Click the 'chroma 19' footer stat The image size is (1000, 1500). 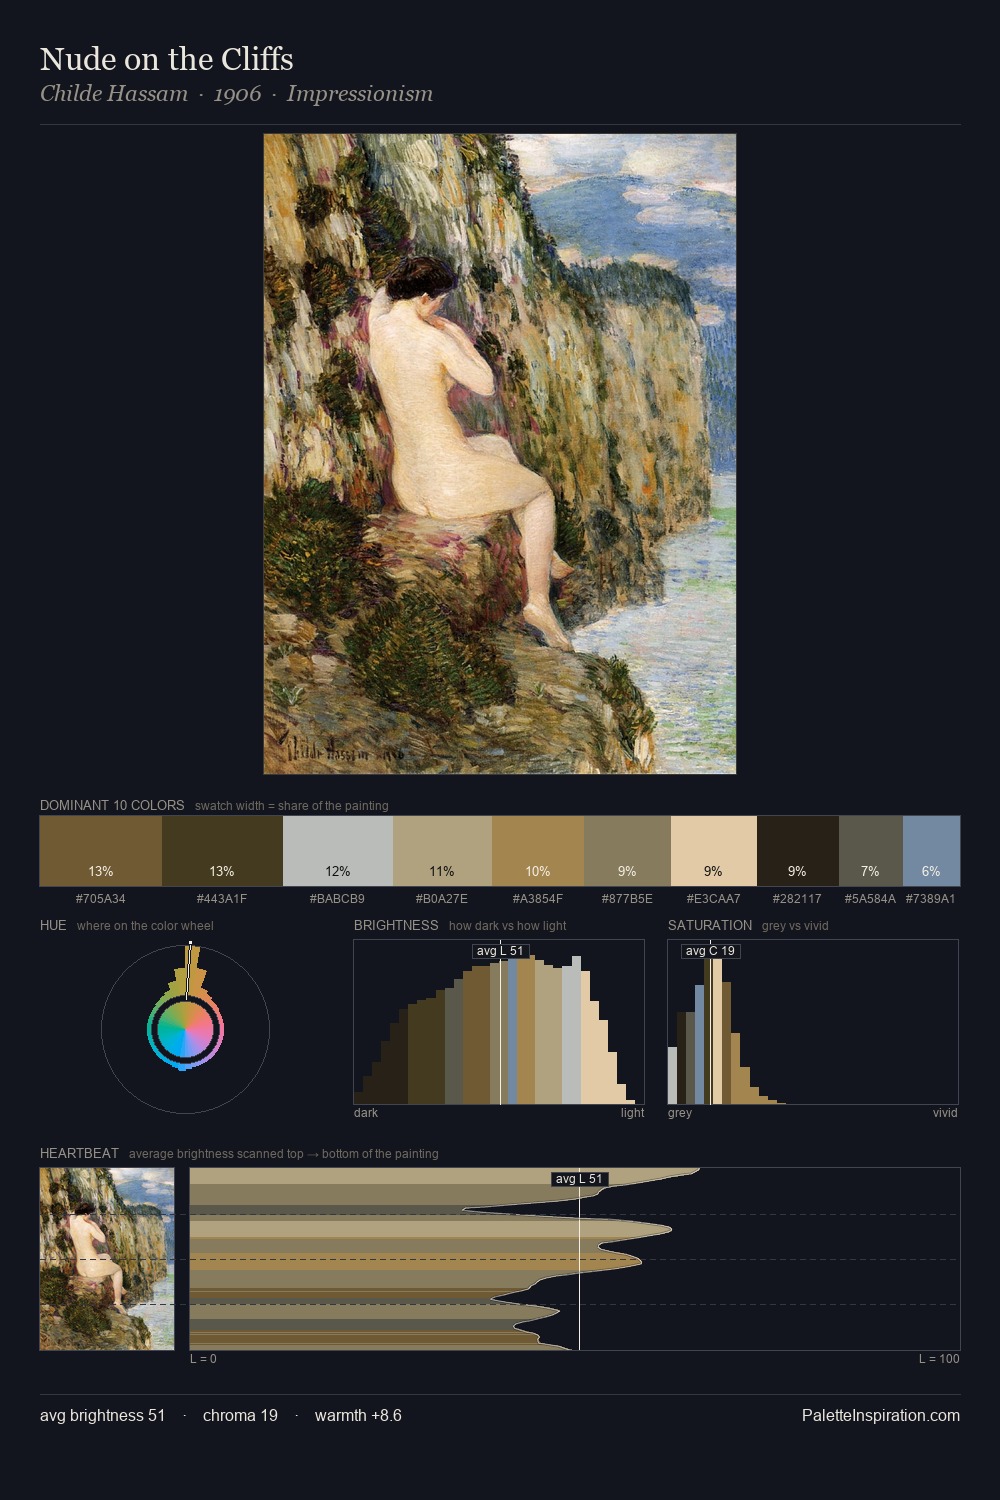[240, 1415]
